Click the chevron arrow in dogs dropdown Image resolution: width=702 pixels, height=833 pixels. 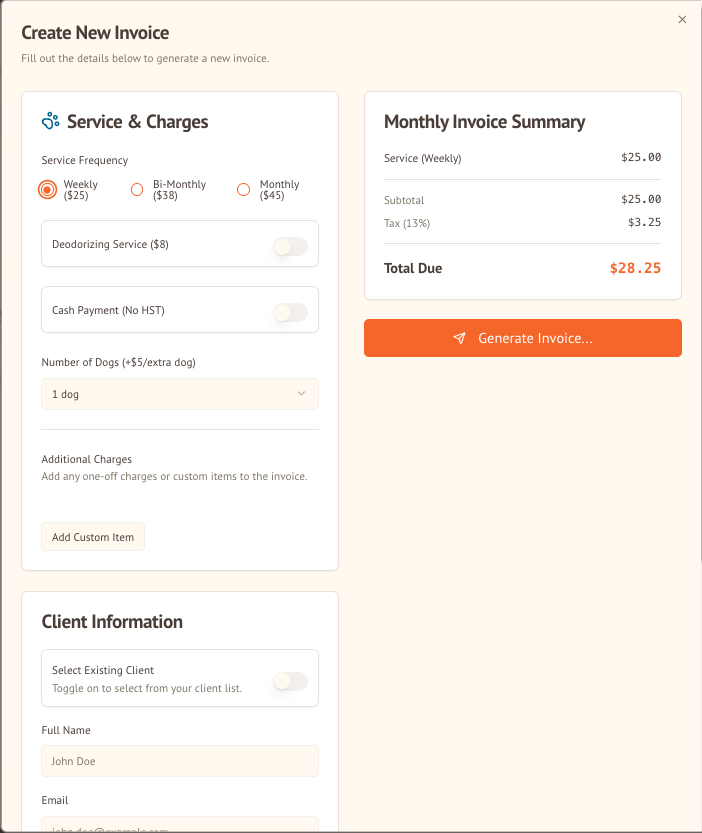click(x=301, y=394)
